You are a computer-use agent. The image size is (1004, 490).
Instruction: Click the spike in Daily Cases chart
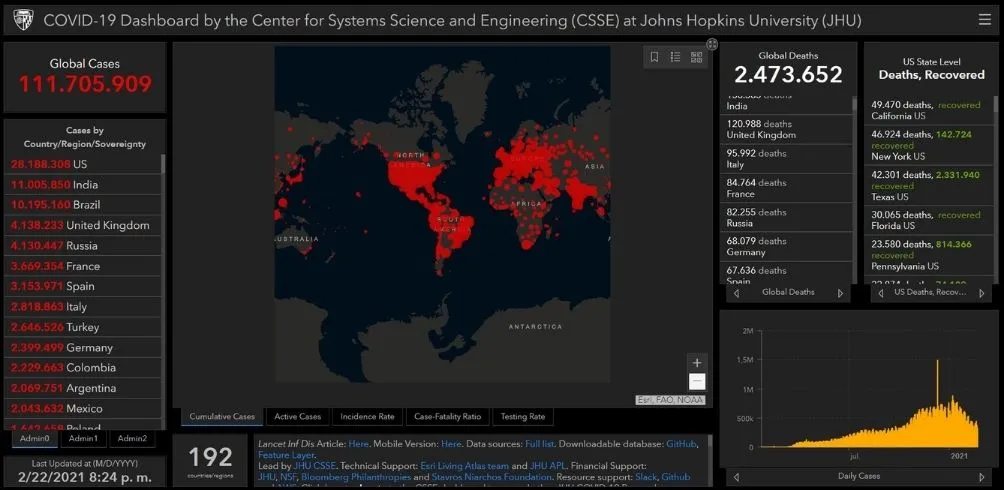coord(938,384)
